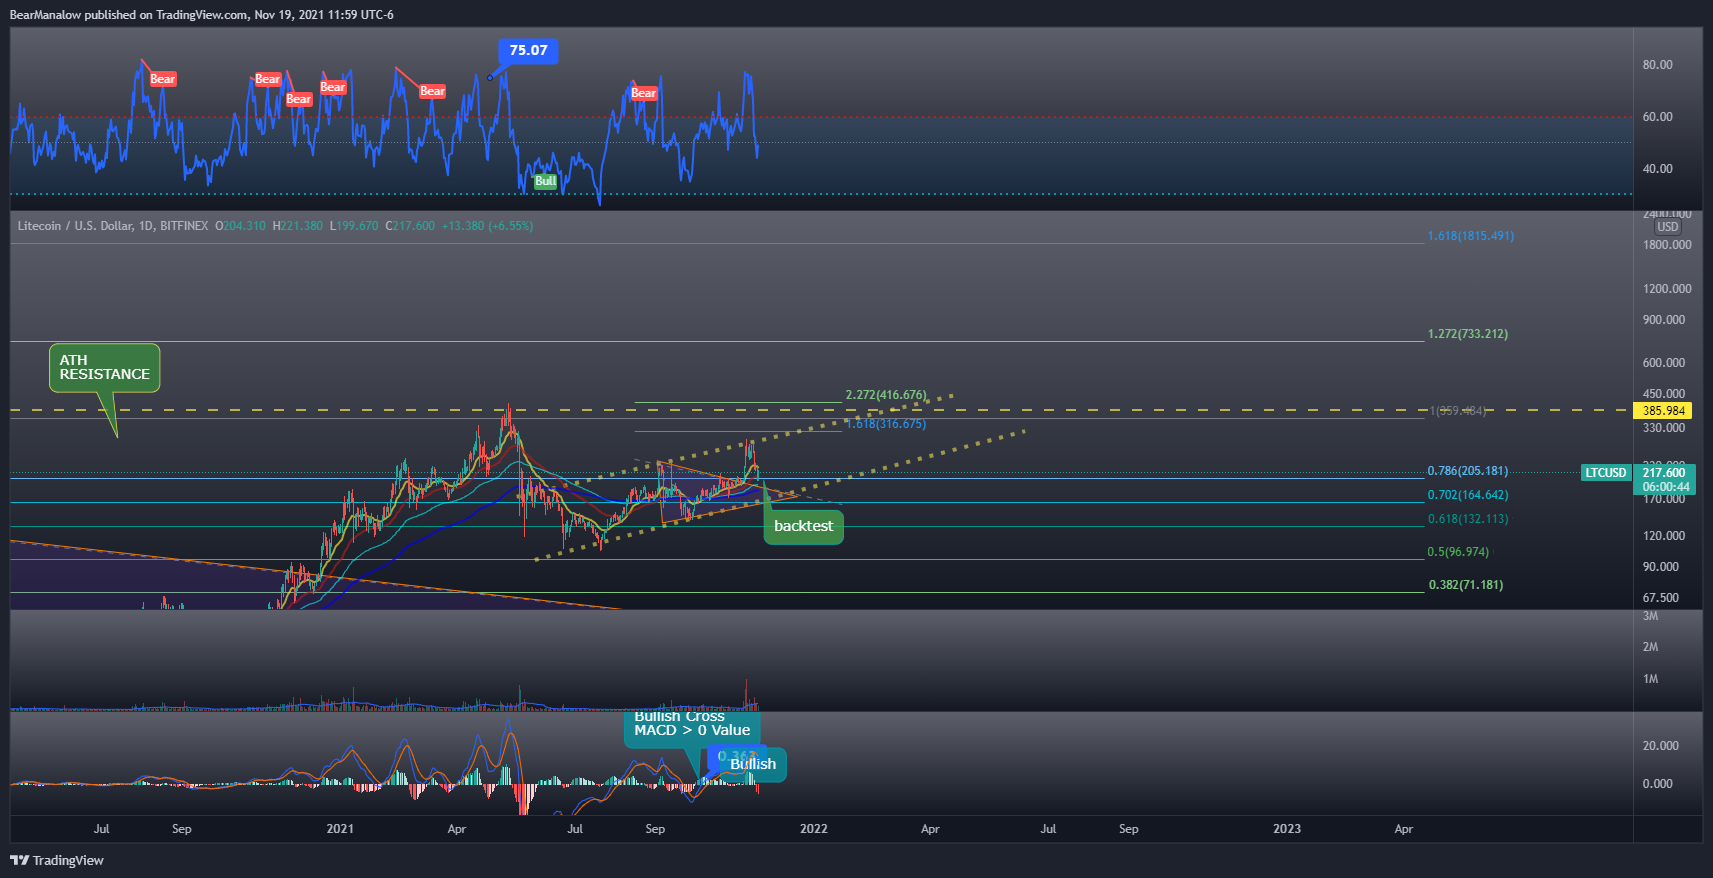Select the 0.786(205.181) Fibonacci label
This screenshot has height=878, width=1713.
[x=1467, y=471]
